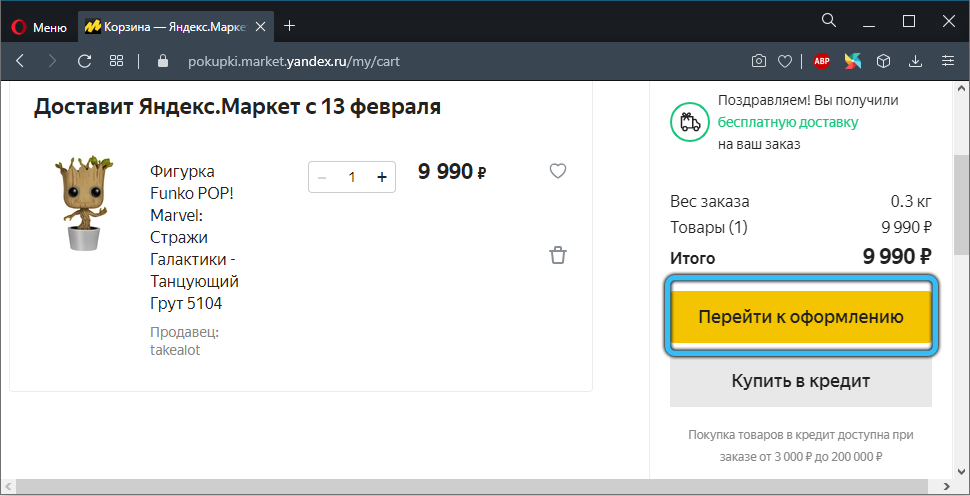970x496 pixels.
Task: Go forward with the forward arrow
Action: point(52,61)
